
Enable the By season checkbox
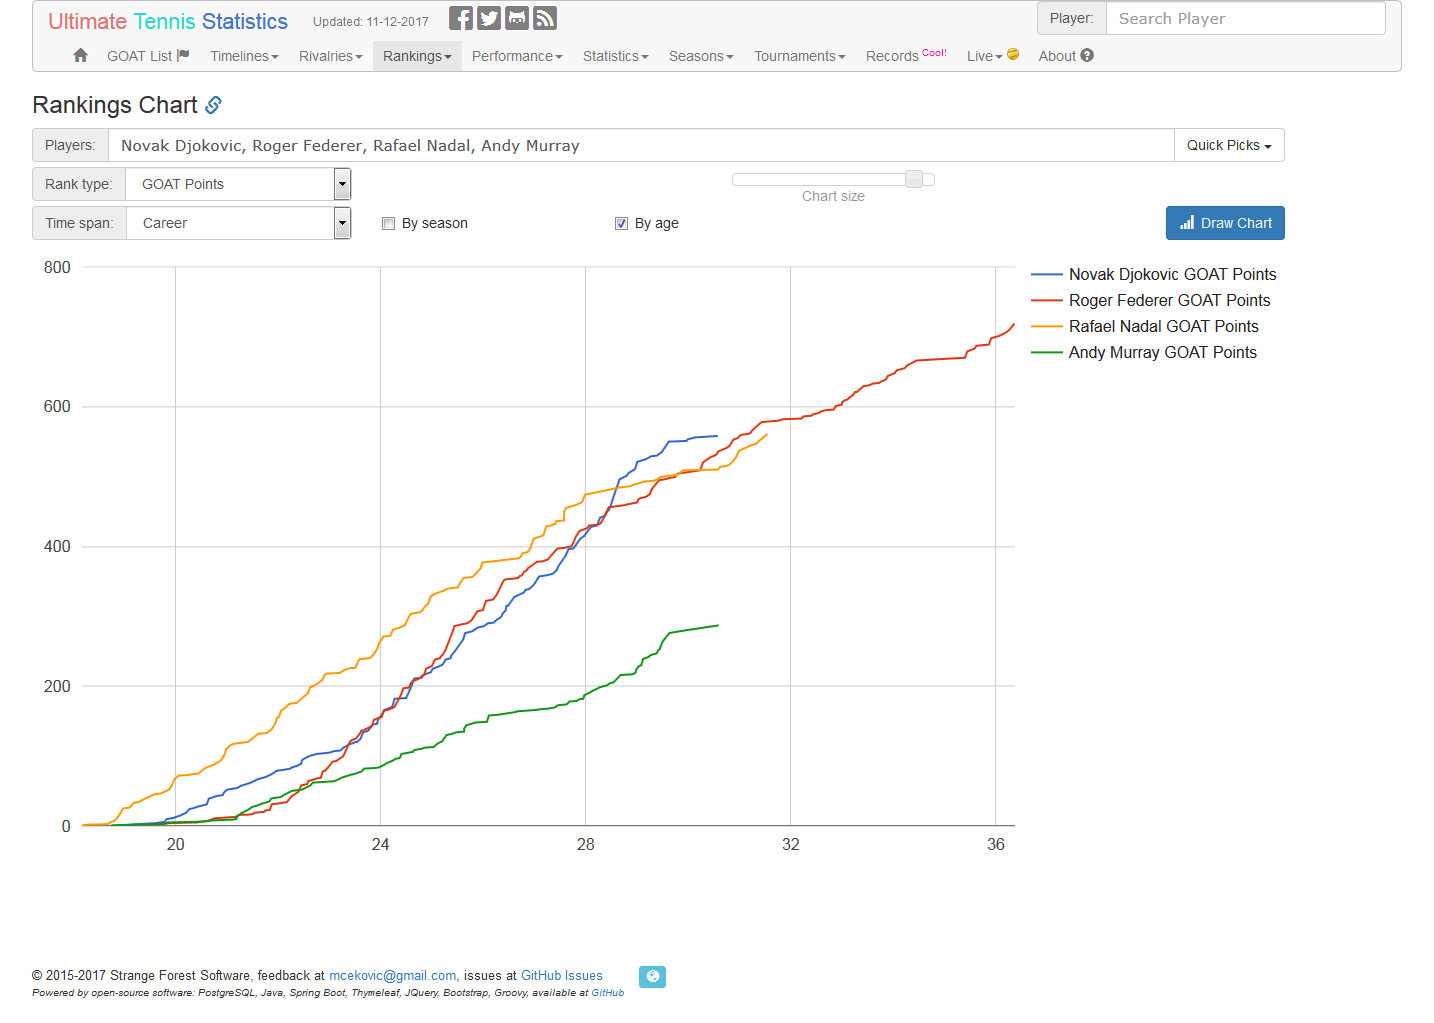click(x=389, y=224)
